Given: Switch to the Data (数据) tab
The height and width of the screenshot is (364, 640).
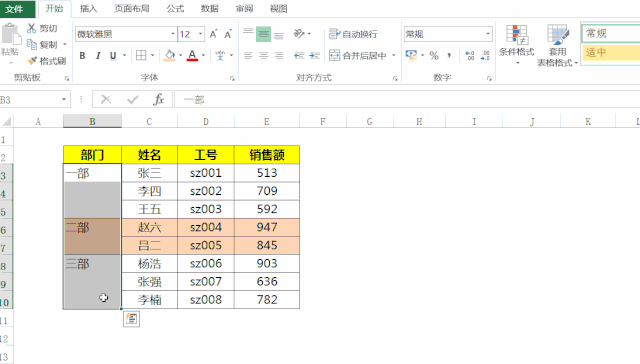Looking at the screenshot, I should [x=209, y=9].
